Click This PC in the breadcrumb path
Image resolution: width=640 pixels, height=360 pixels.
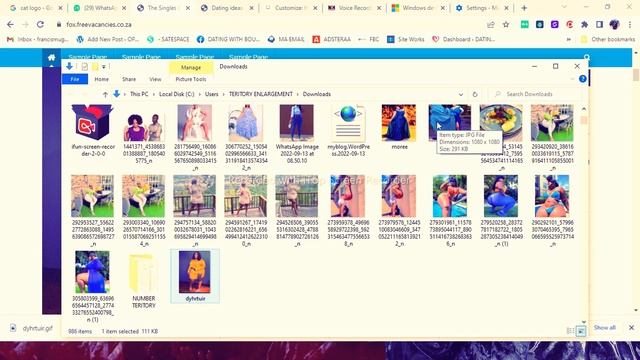click(x=139, y=94)
